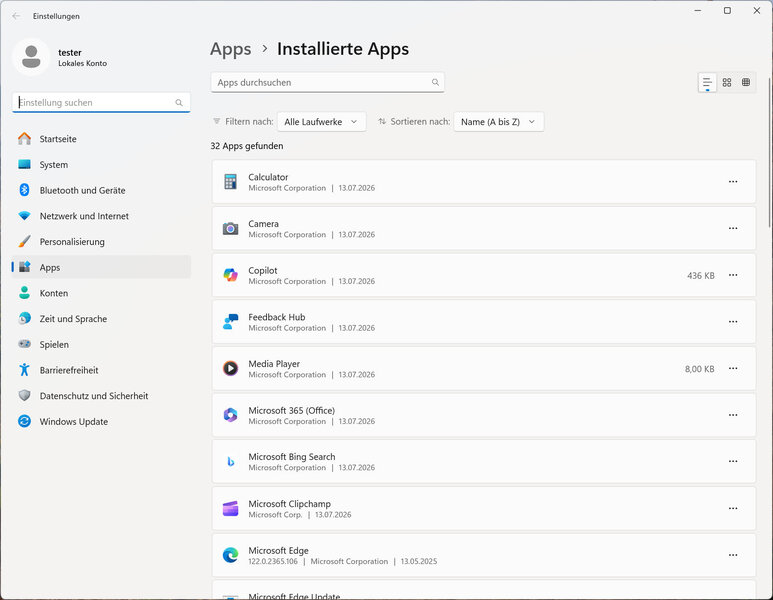Click search magnifier in Apps durchsuchen
The image size is (773, 600).
point(435,82)
